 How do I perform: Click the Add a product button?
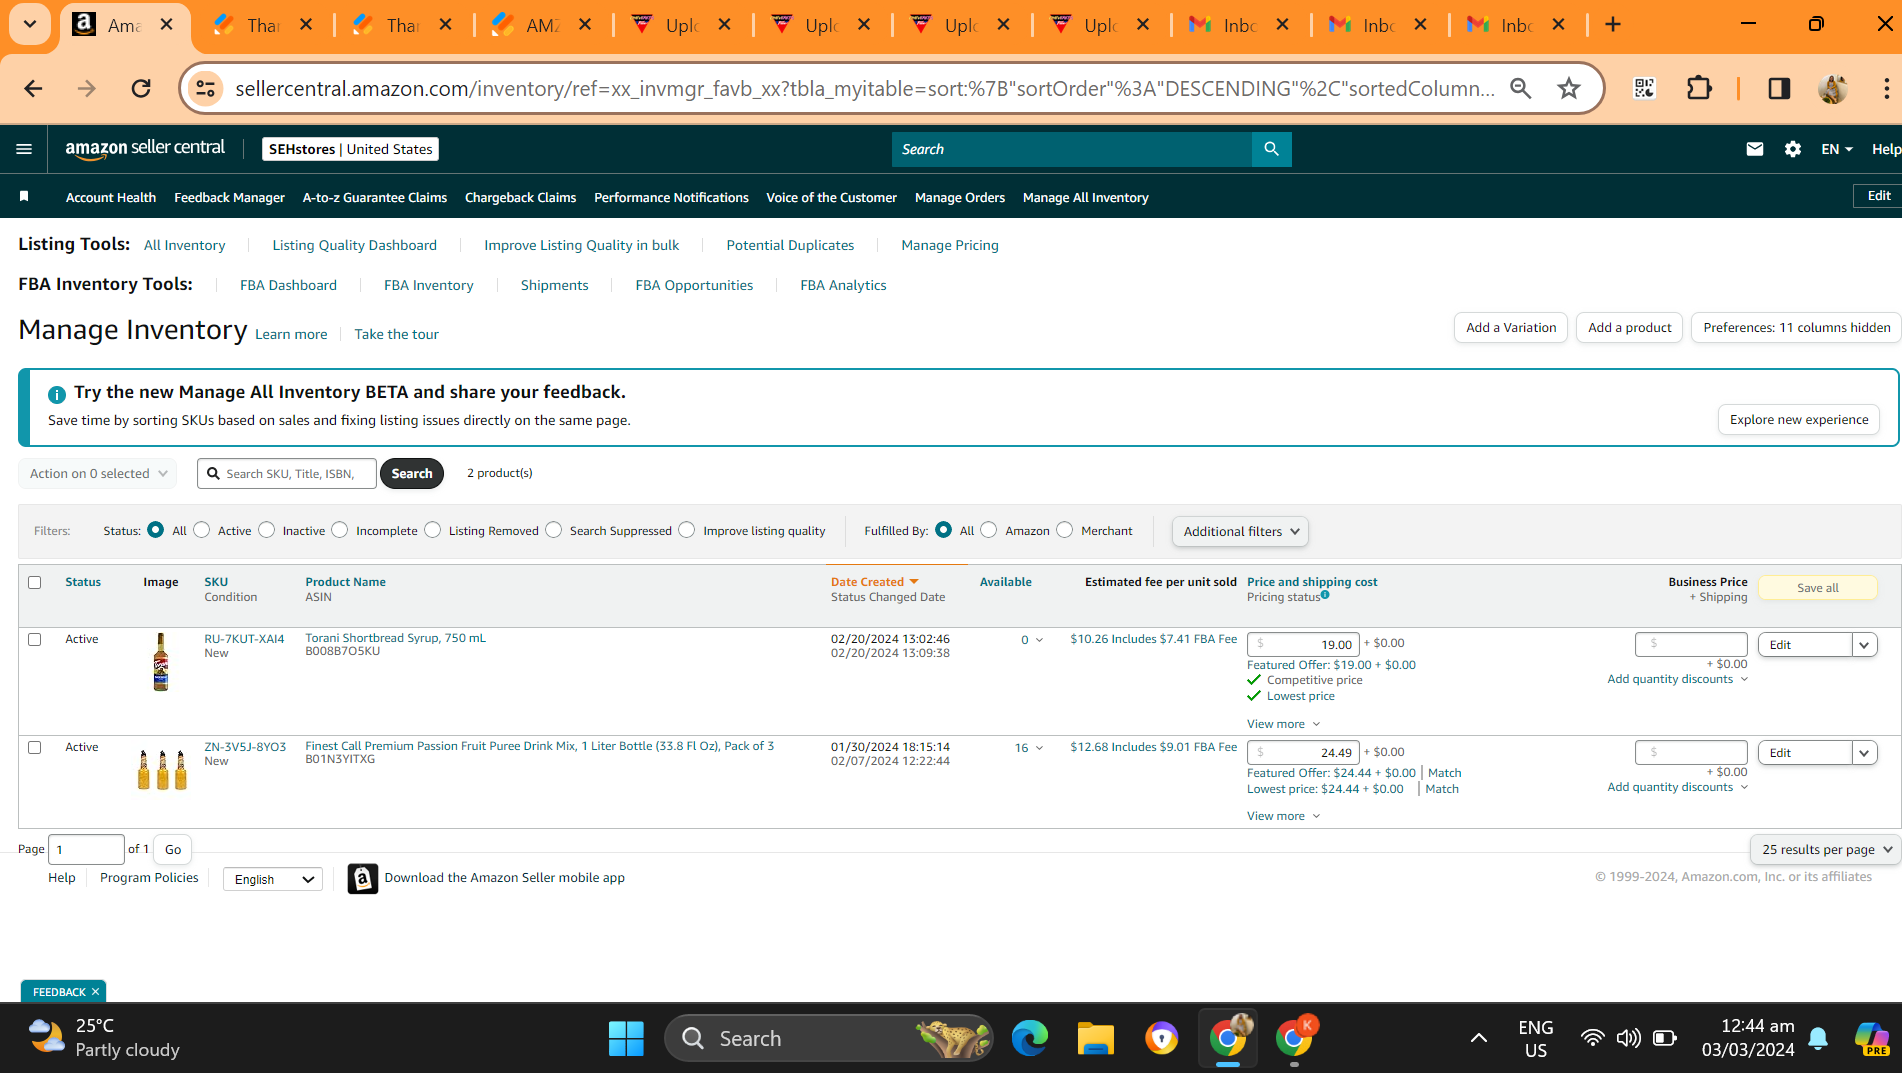click(1629, 327)
